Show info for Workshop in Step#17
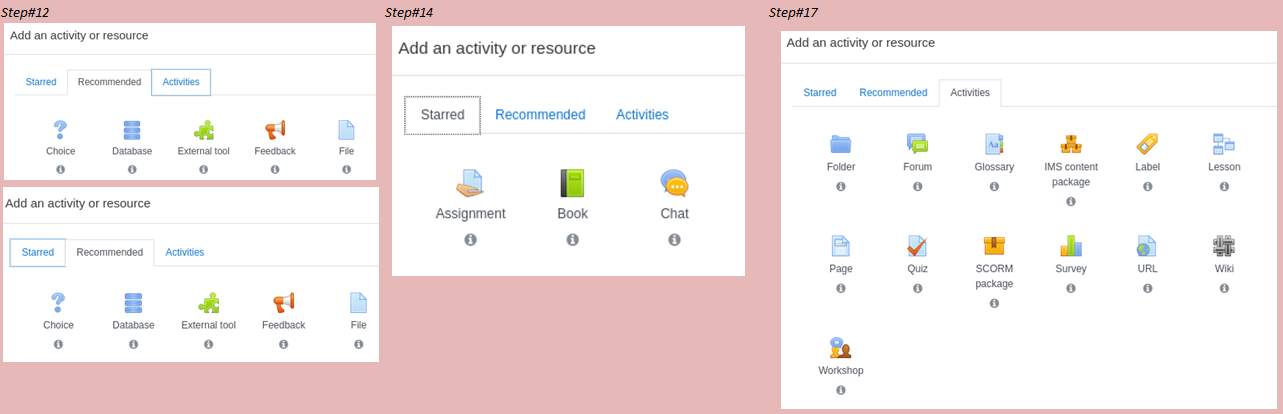Viewport: 1283px width, 414px height. click(x=841, y=390)
